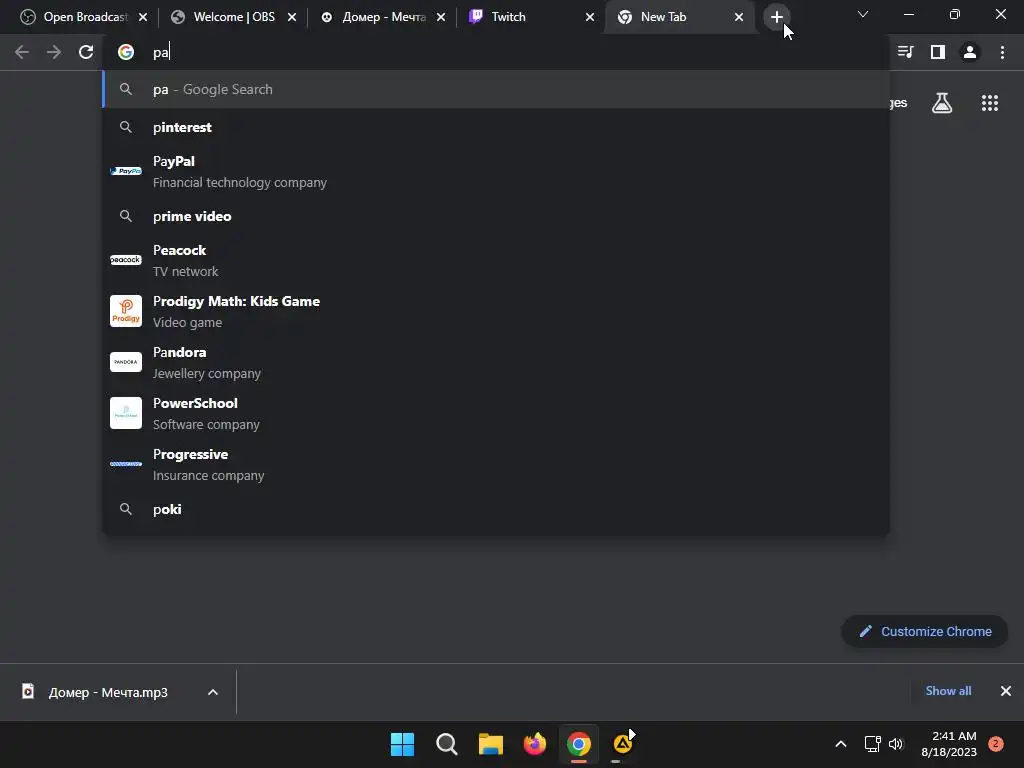Close the Домер - Мечта tab
The width and height of the screenshot is (1024, 768).
coord(441,18)
